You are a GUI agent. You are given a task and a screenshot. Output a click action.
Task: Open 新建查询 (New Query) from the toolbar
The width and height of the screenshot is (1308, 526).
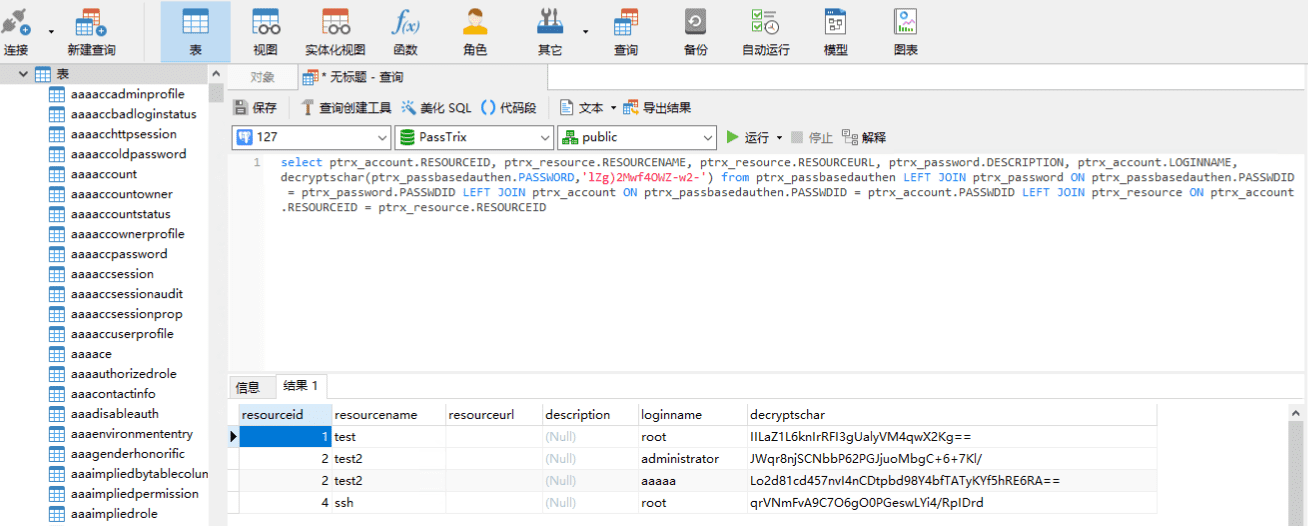coord(90,30)
